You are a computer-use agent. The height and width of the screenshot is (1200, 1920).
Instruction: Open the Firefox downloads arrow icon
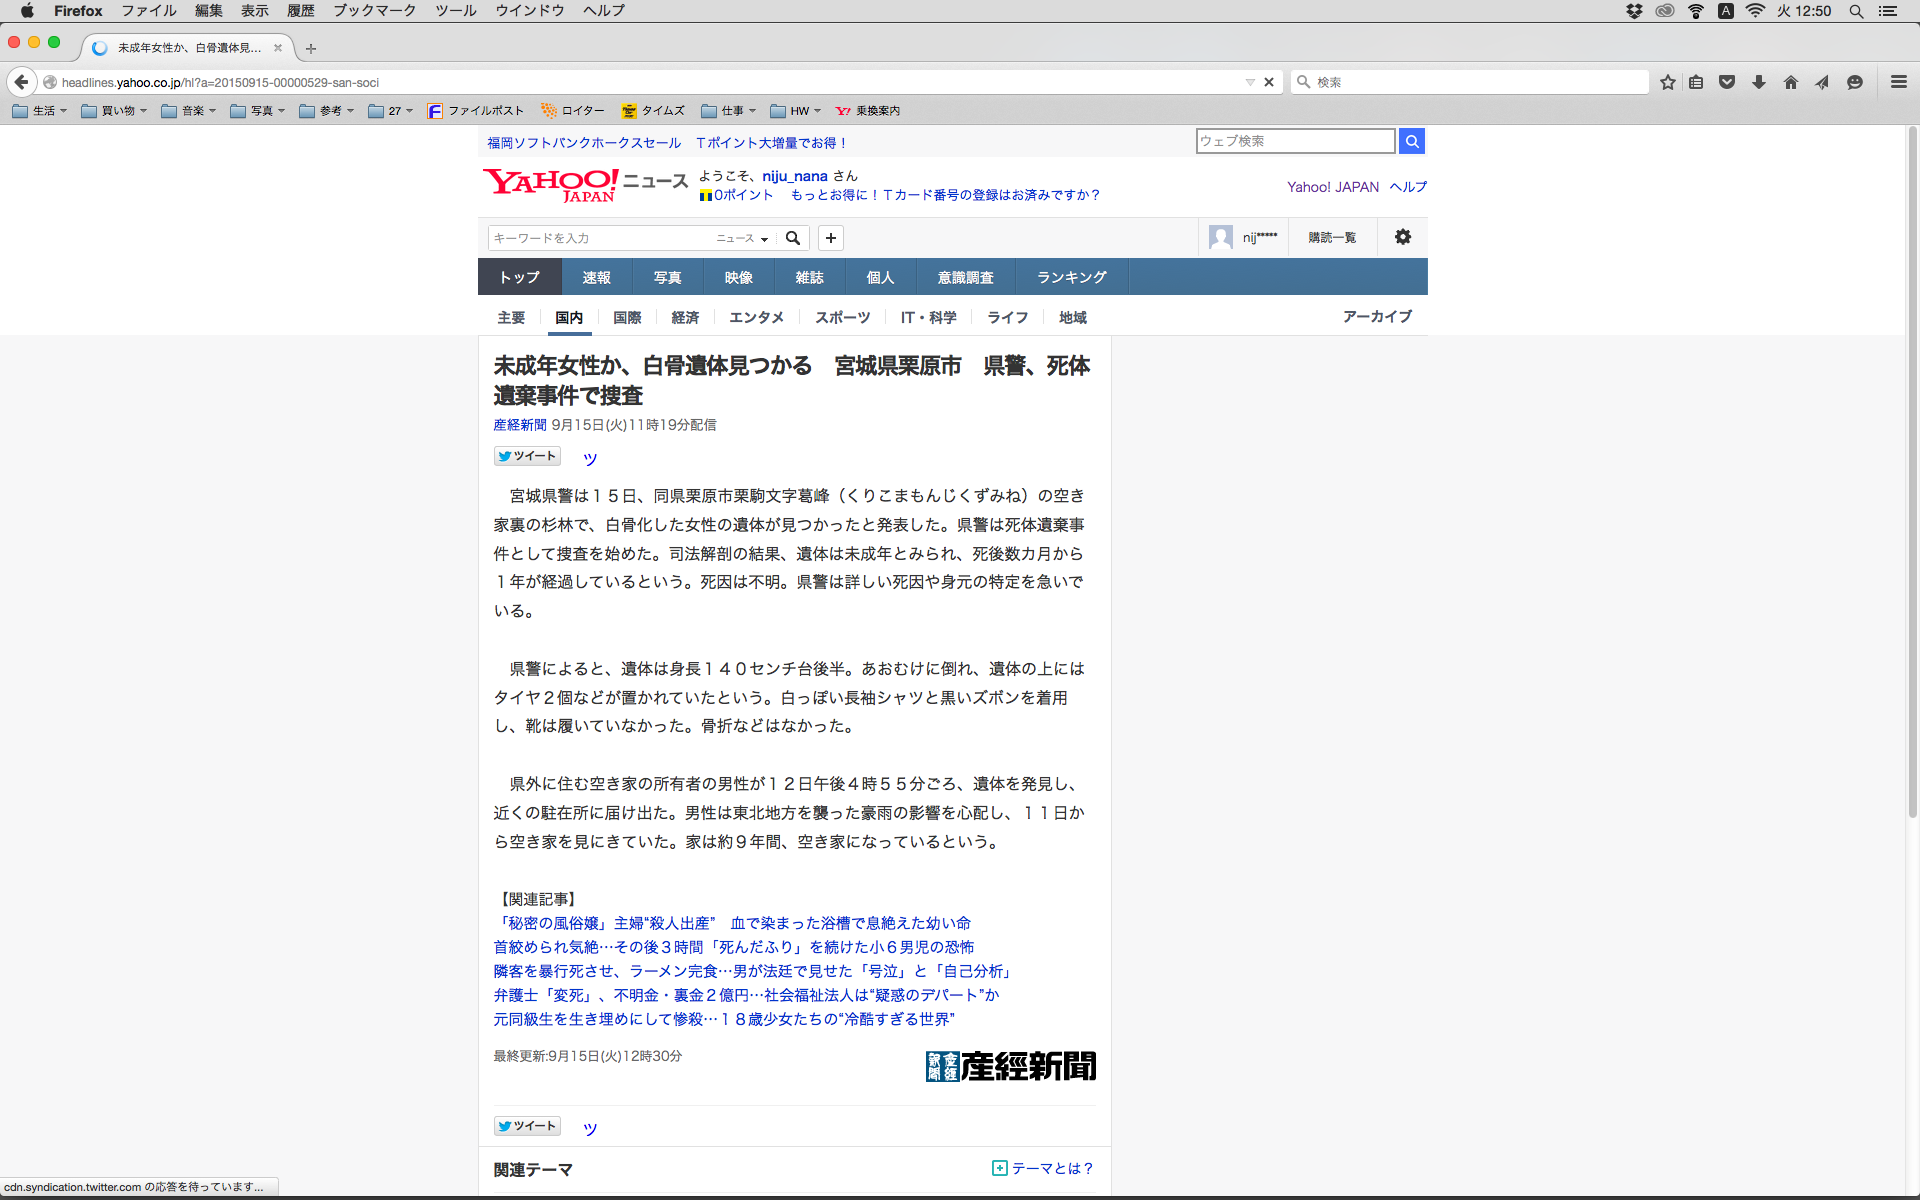1759,82
